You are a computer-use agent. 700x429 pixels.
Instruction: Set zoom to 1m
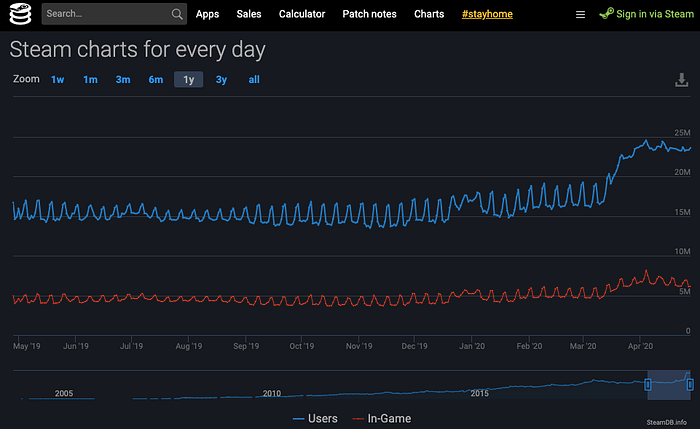point(90,79)
